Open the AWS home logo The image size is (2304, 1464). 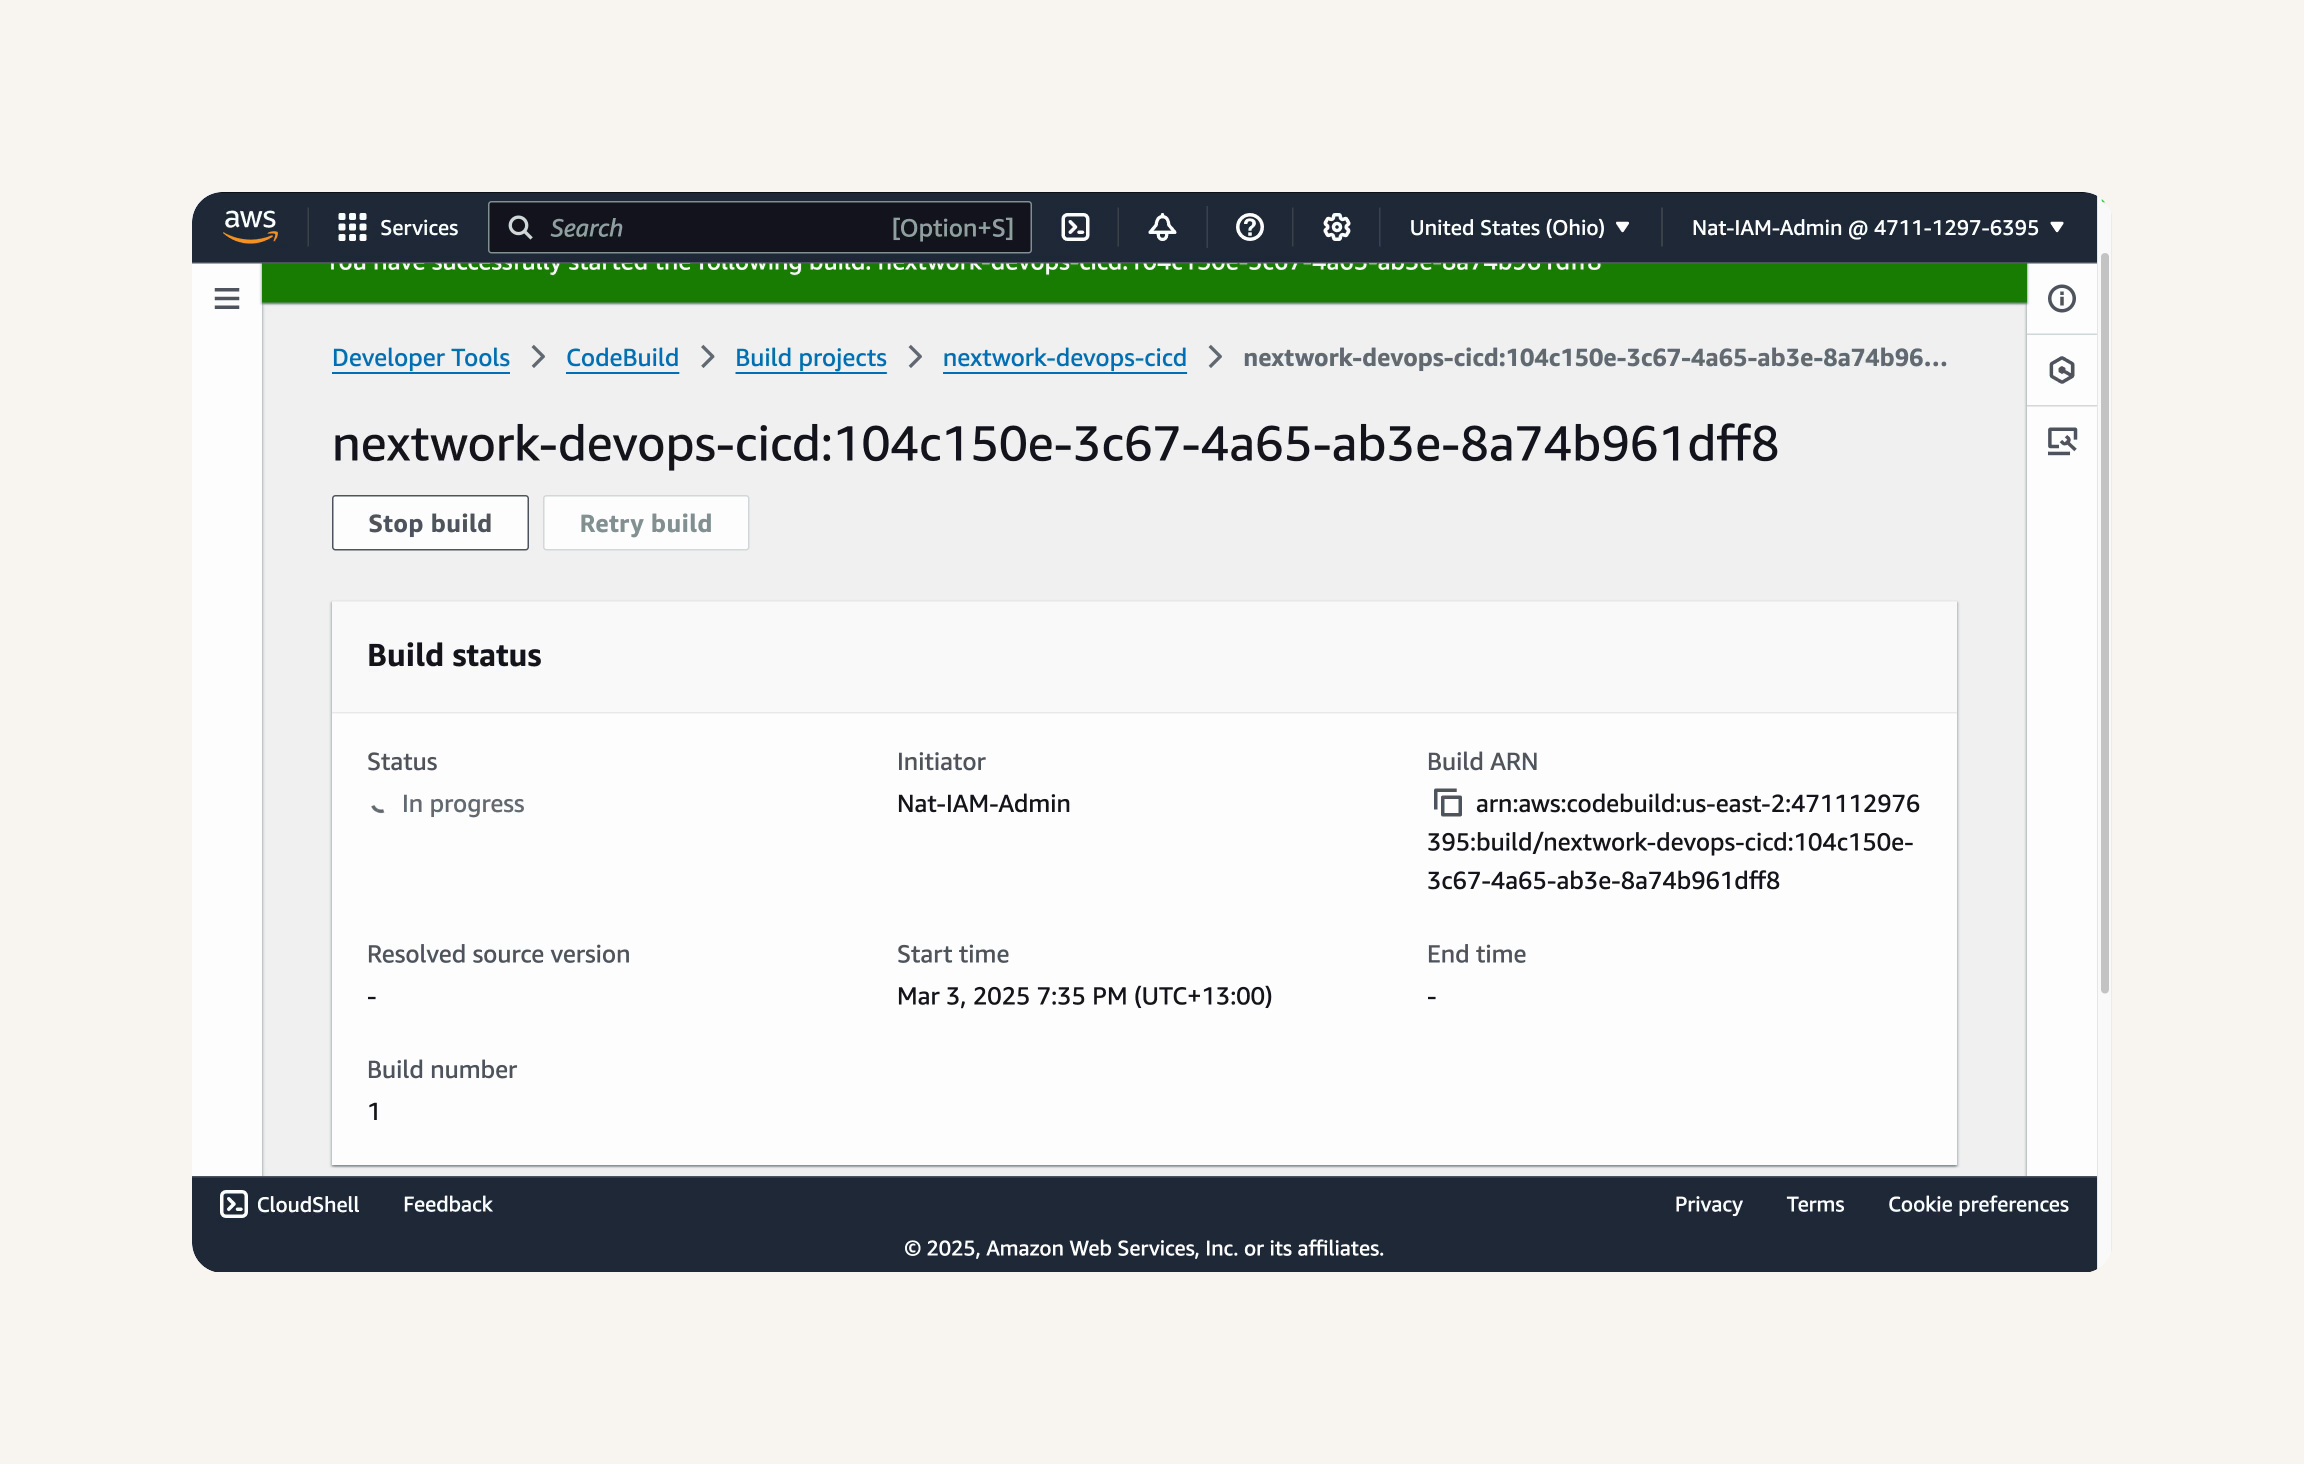(250, 227)
